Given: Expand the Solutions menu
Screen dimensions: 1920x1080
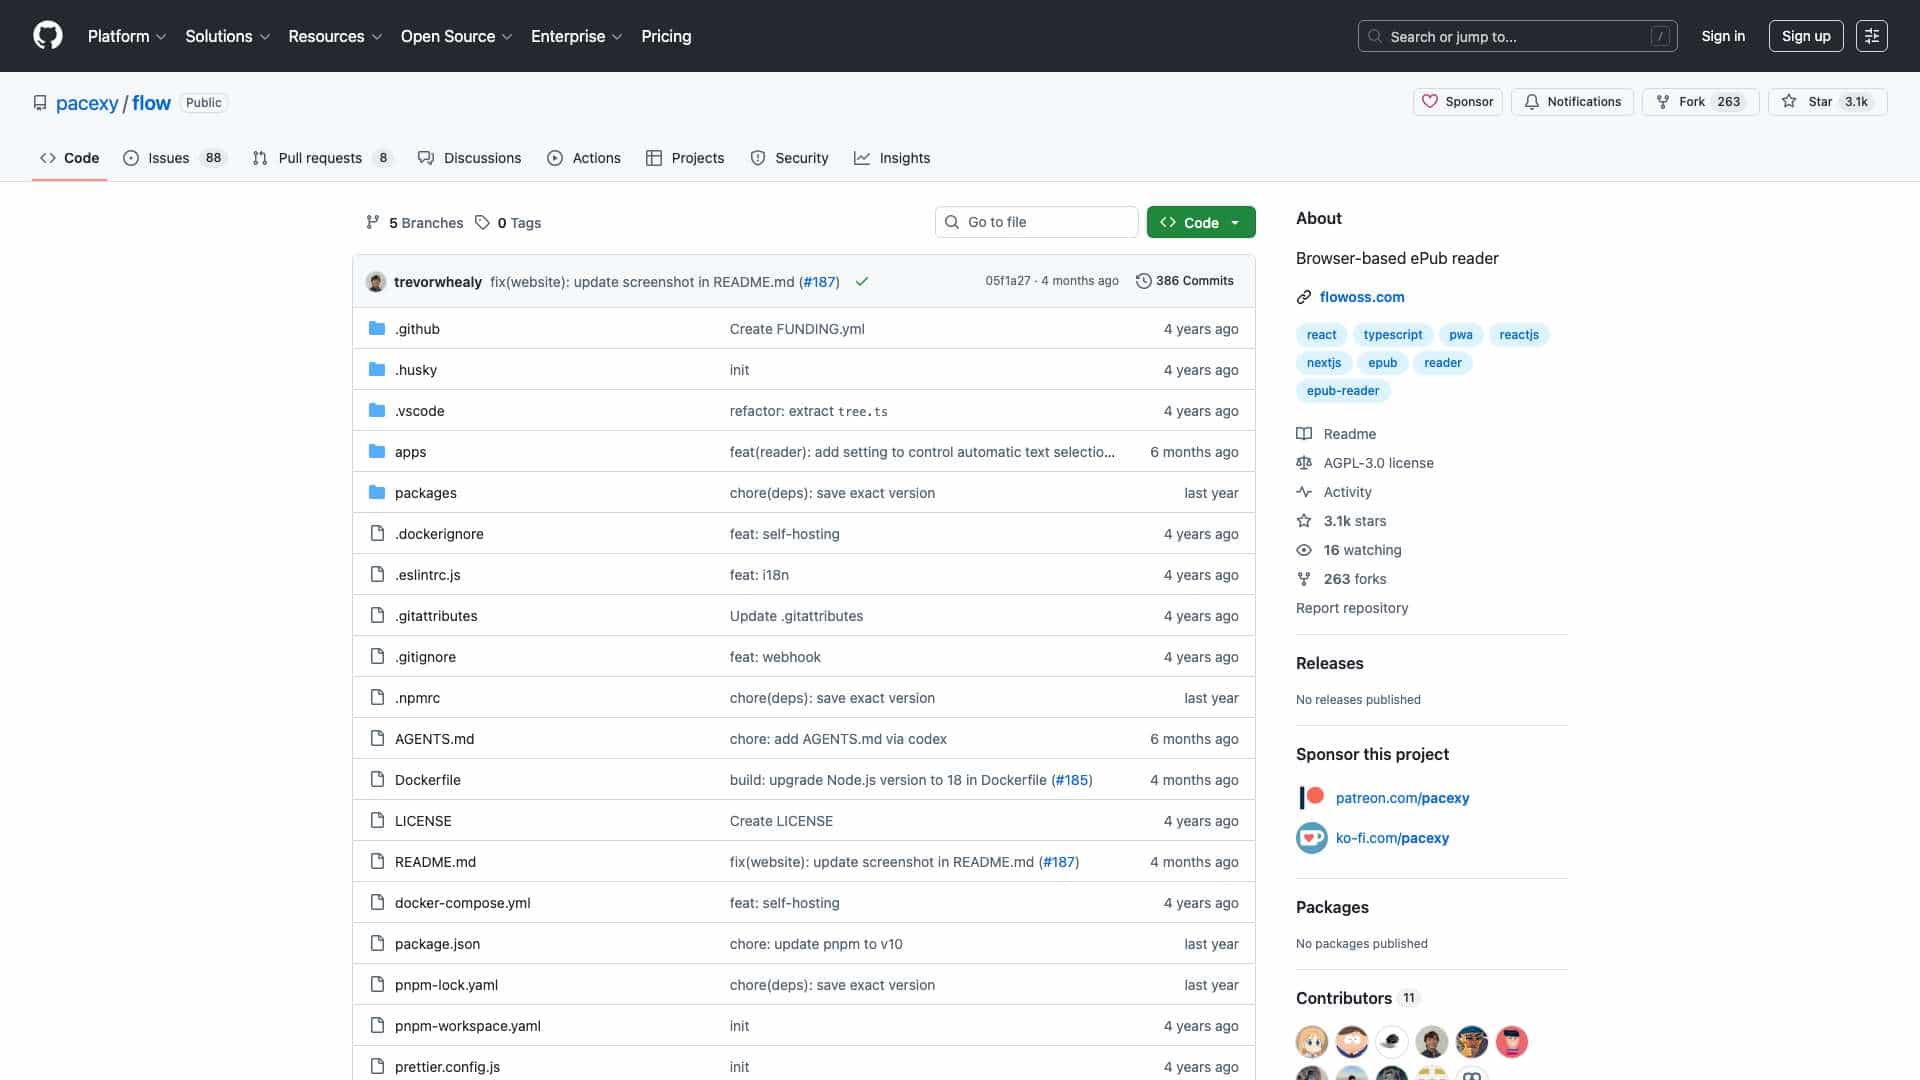Looking at the screenshot, I should coord(227,36).
